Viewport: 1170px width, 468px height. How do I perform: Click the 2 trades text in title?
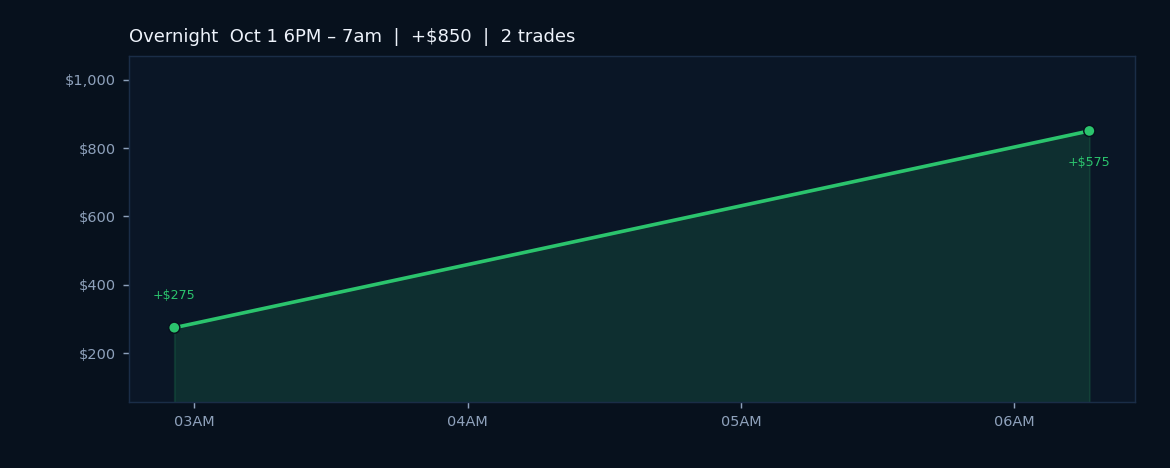[x=538, y=36]
